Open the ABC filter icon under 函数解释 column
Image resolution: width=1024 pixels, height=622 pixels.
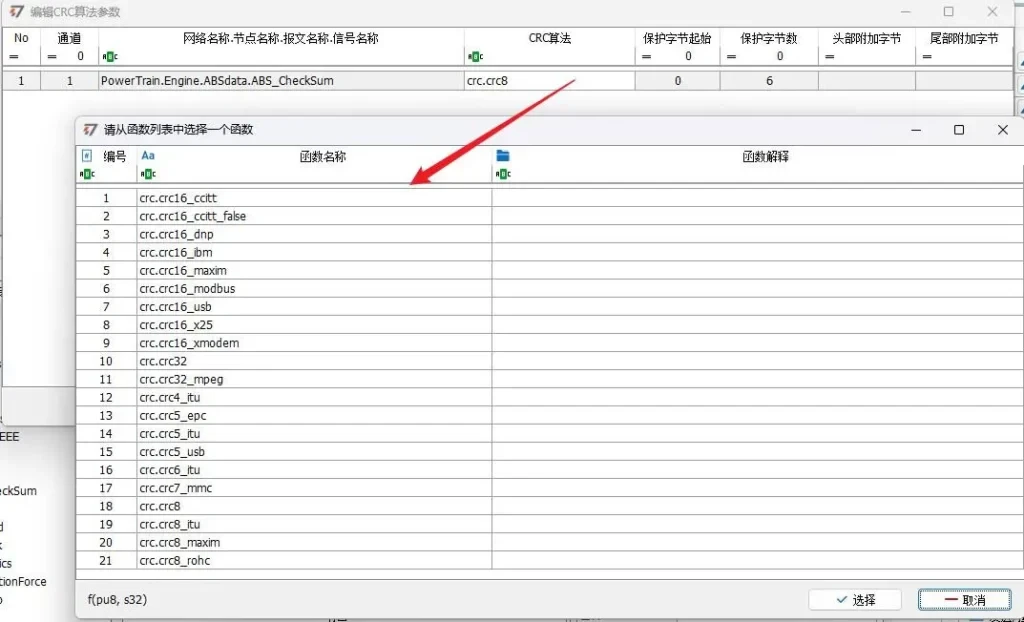[x=503, y=174]
